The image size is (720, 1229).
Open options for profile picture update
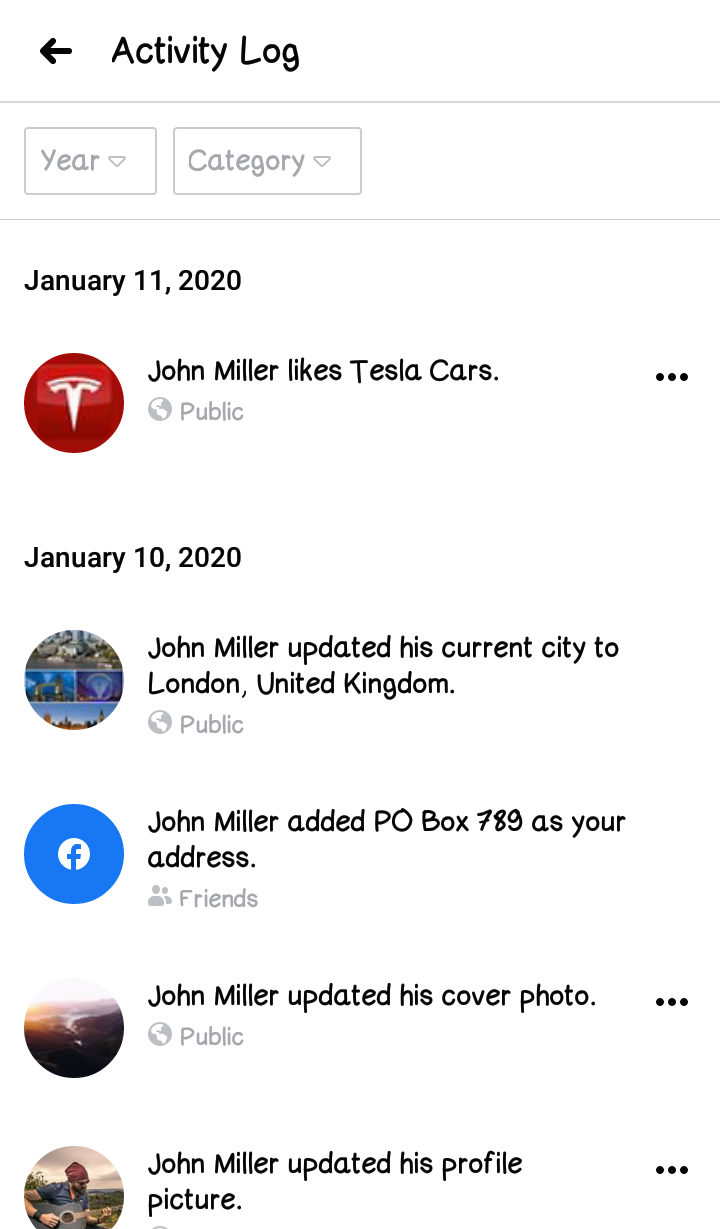coord(671,1170)
